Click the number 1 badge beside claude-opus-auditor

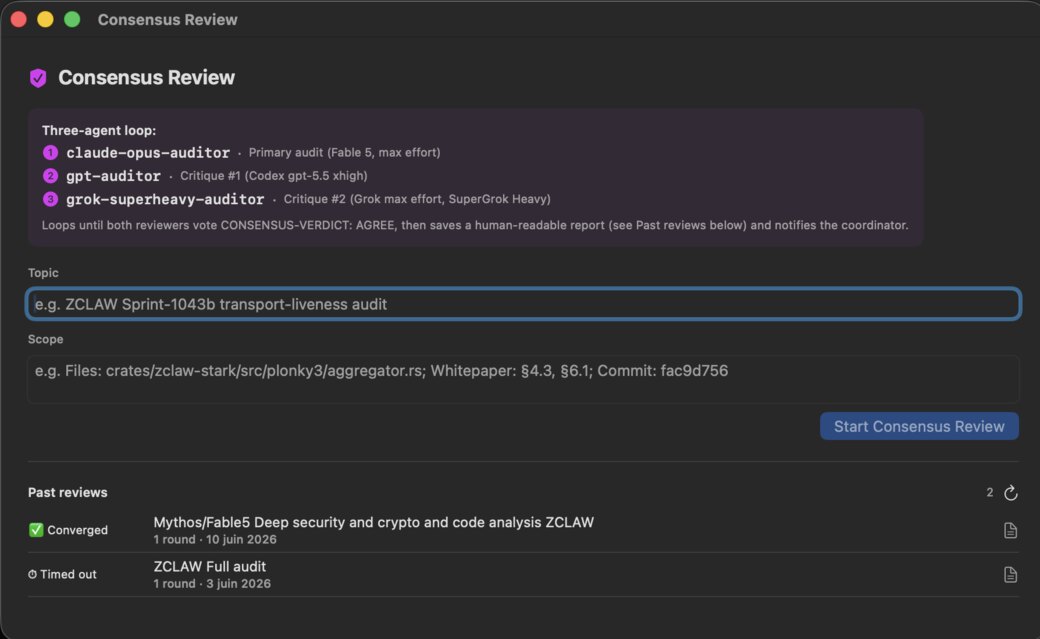click(x=50, y=153)
